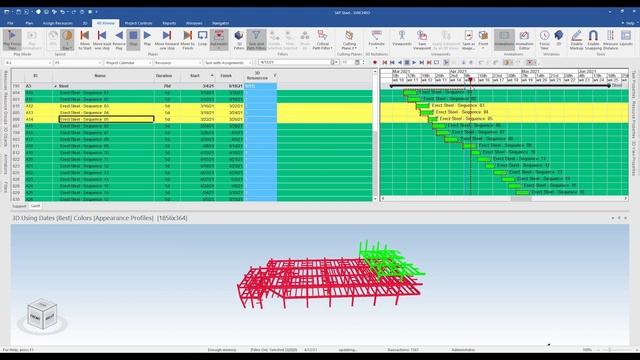Open Critical Path Filter dropdown
This screenshot has height=360, width=640.
click(322, 40)
